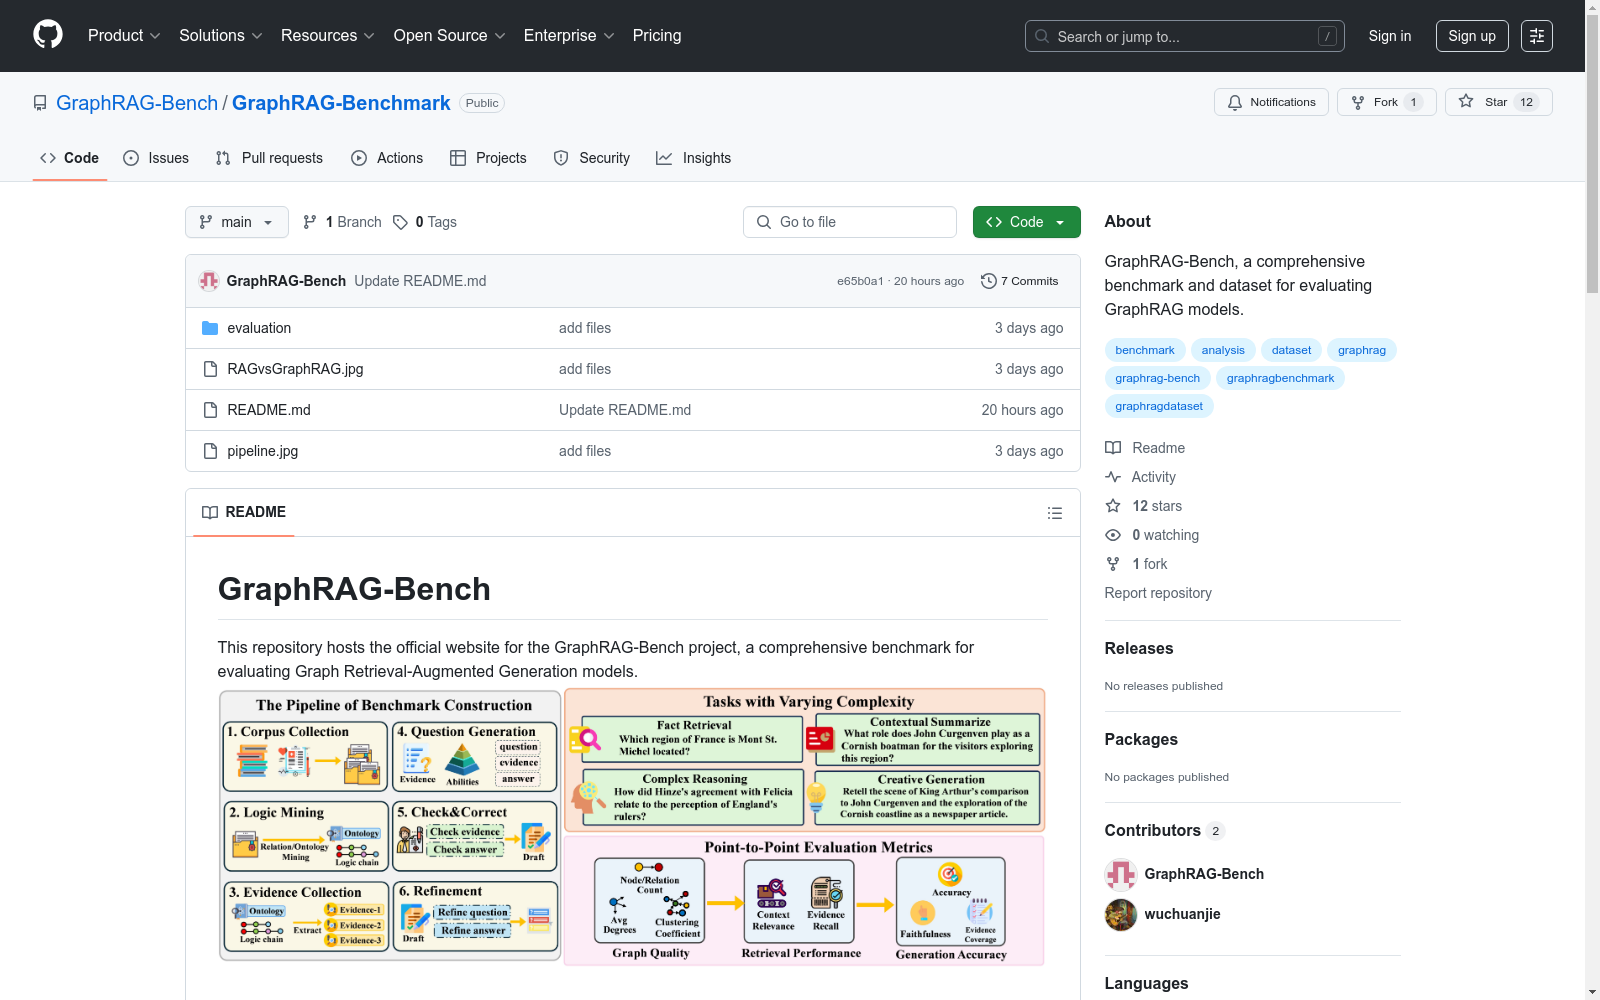Click the search magnifier icon in header
The image size is (1600, 1000).
1042,36
